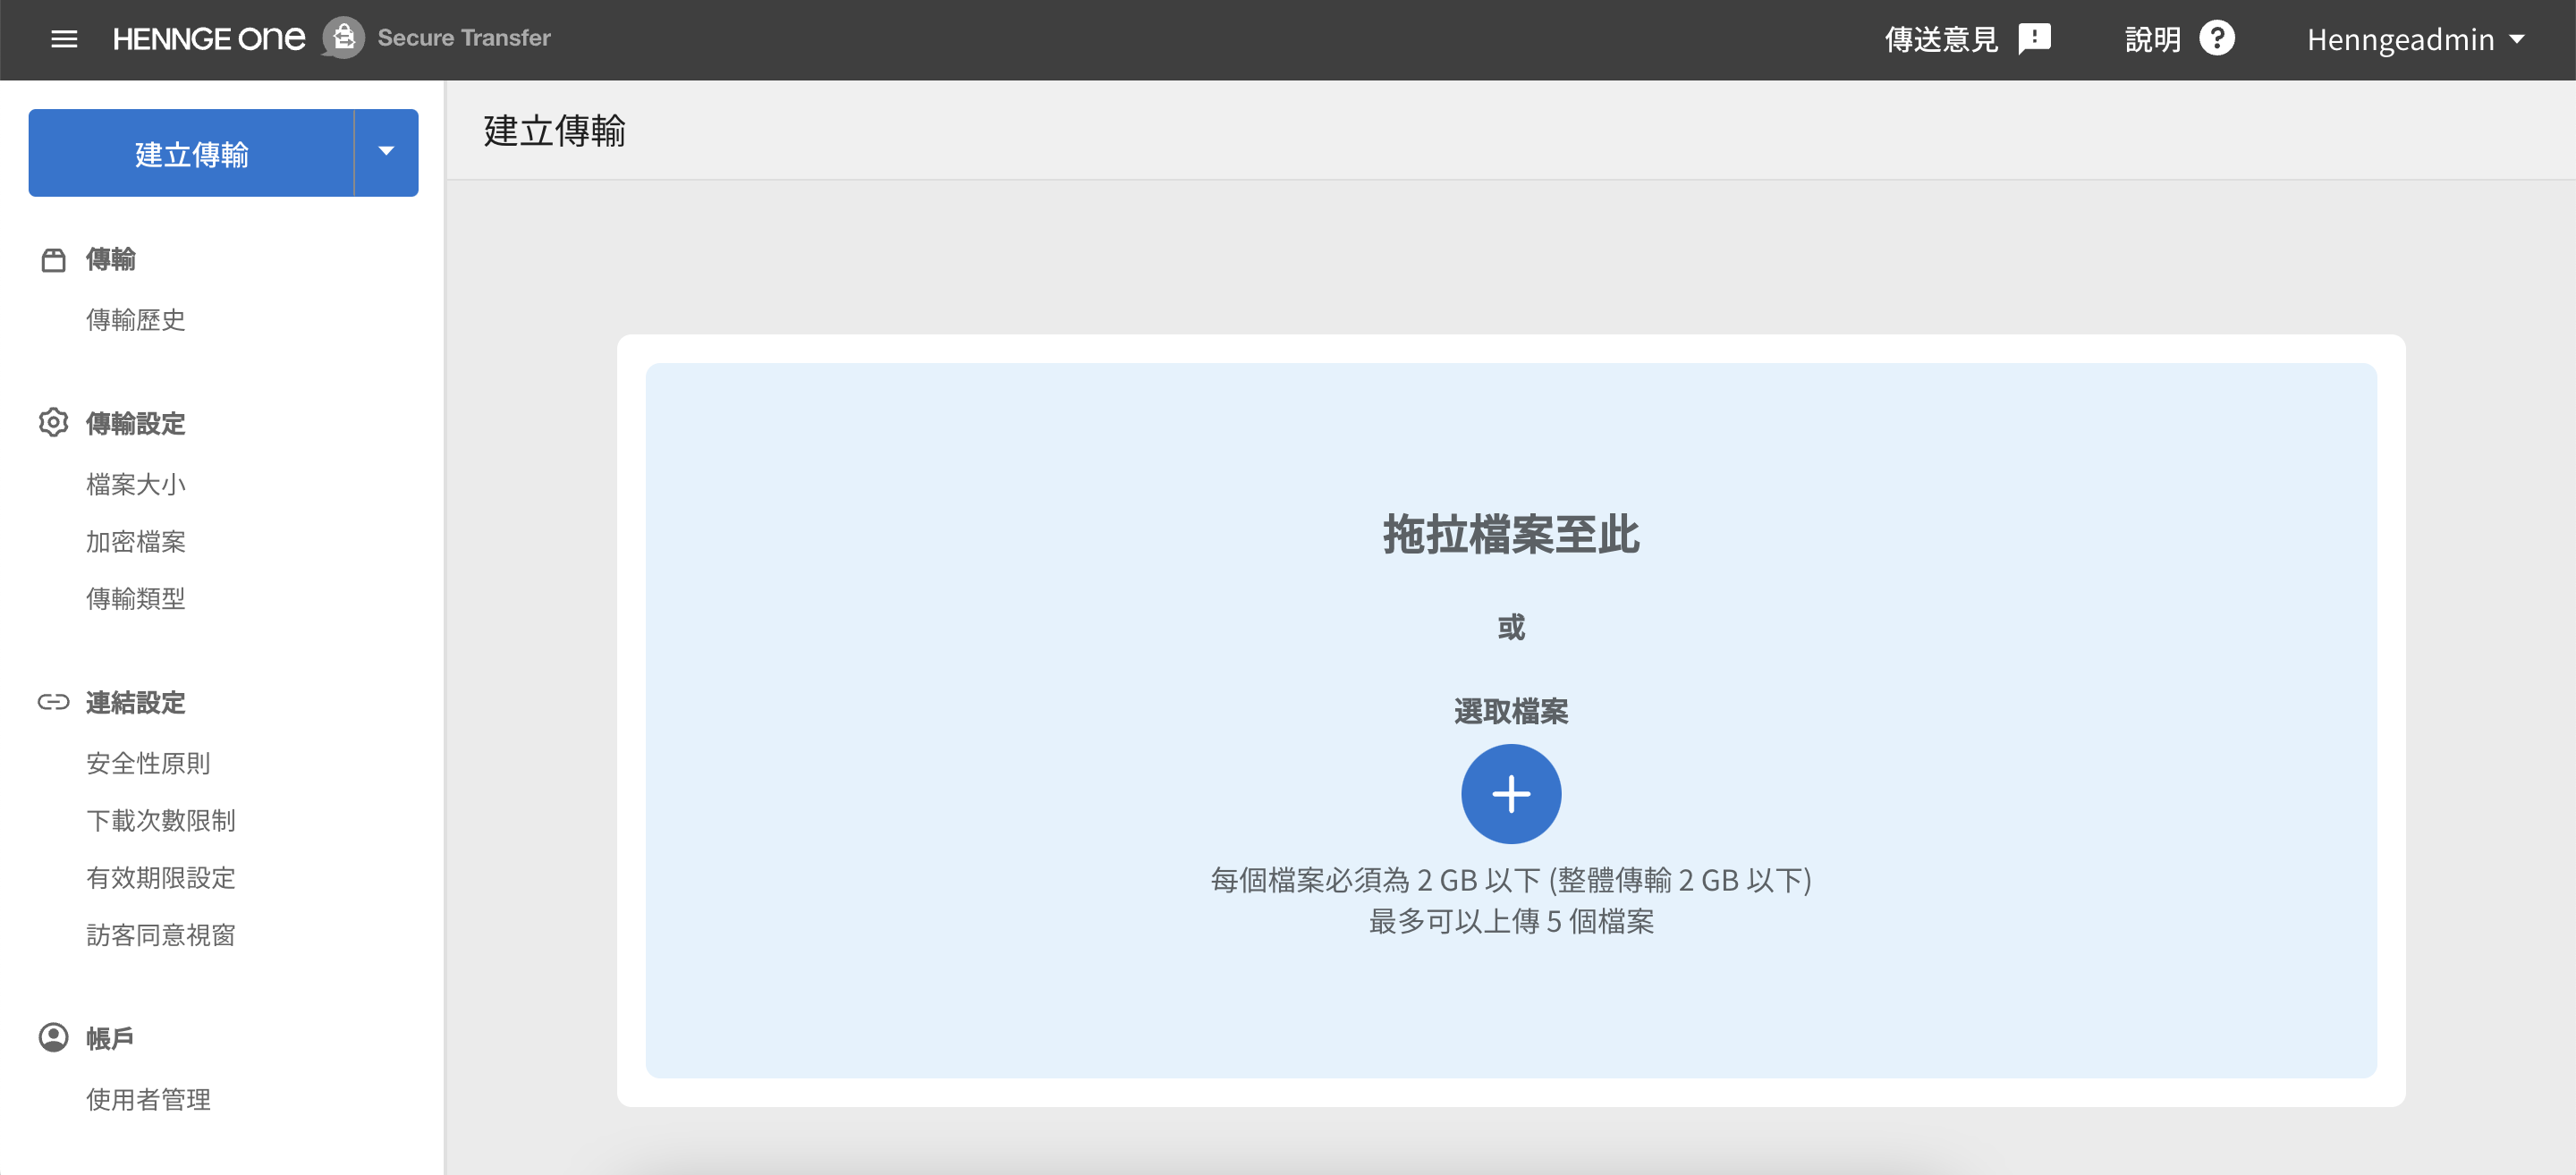Click the Secure Transfer logo icon
The width and height of the screenshot is (2576, 1175).
[x=343, y=38]
